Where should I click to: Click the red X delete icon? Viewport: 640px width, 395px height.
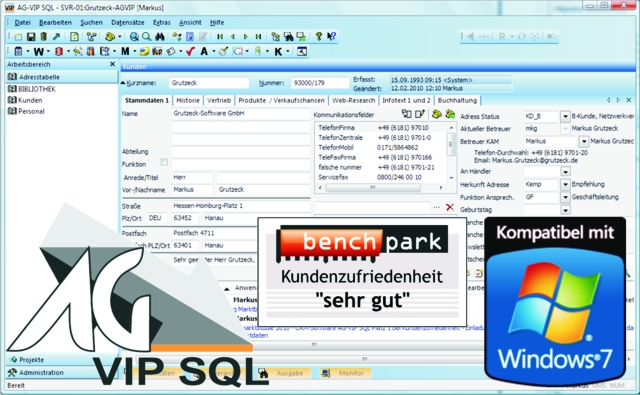(x=450, y=207)
